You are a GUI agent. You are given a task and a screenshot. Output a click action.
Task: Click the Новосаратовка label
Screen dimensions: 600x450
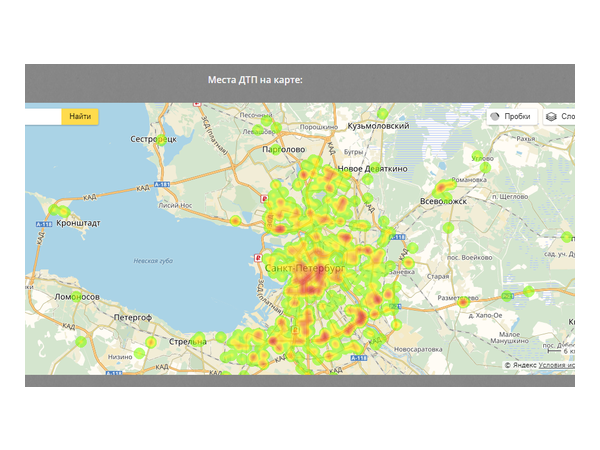418,349
